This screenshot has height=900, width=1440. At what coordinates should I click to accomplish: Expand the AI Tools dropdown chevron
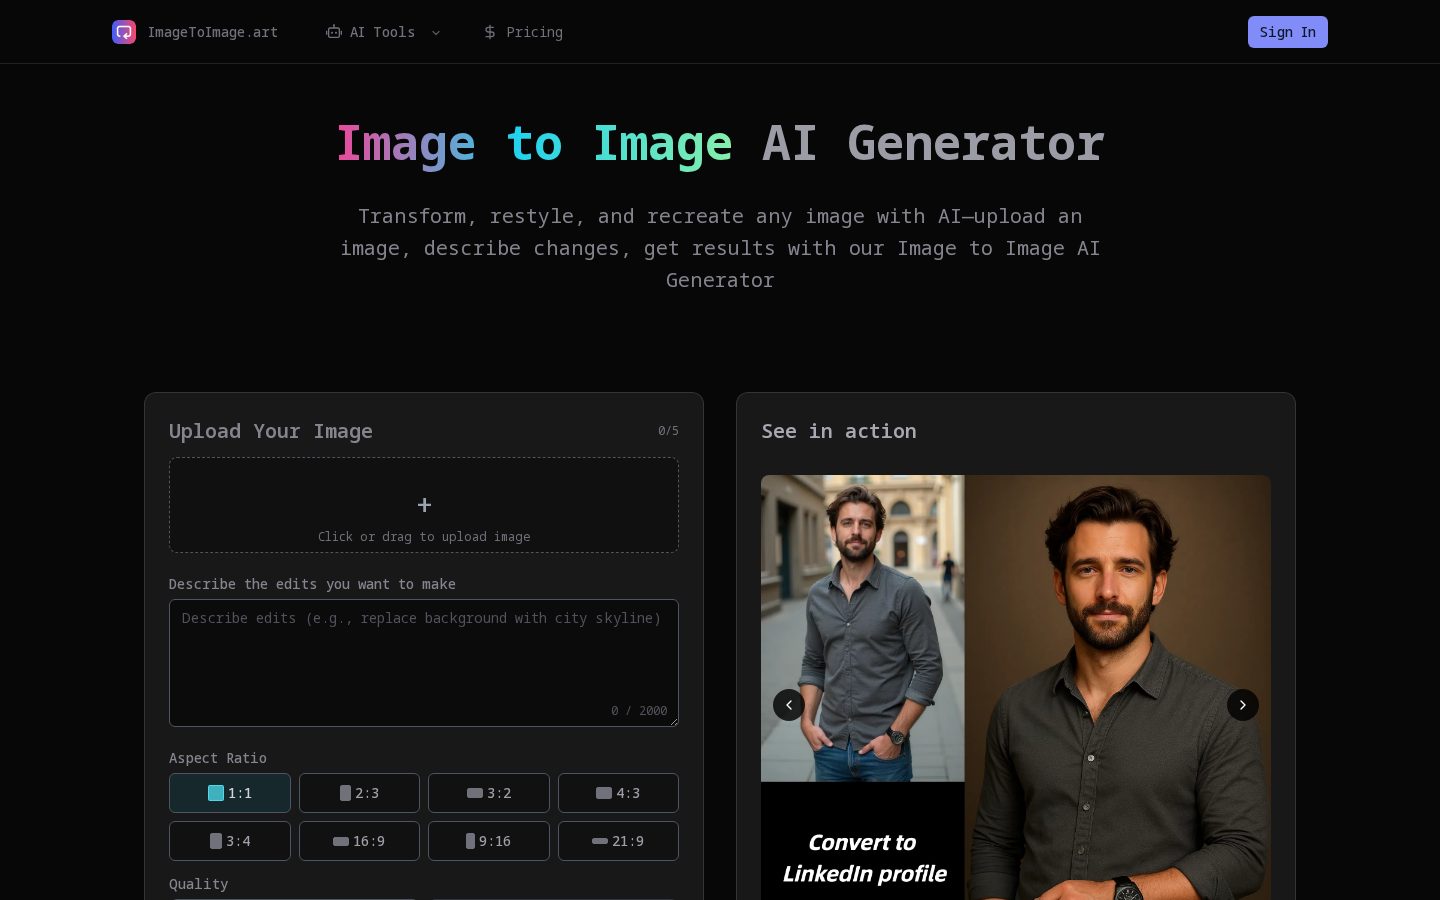[436, 32]
